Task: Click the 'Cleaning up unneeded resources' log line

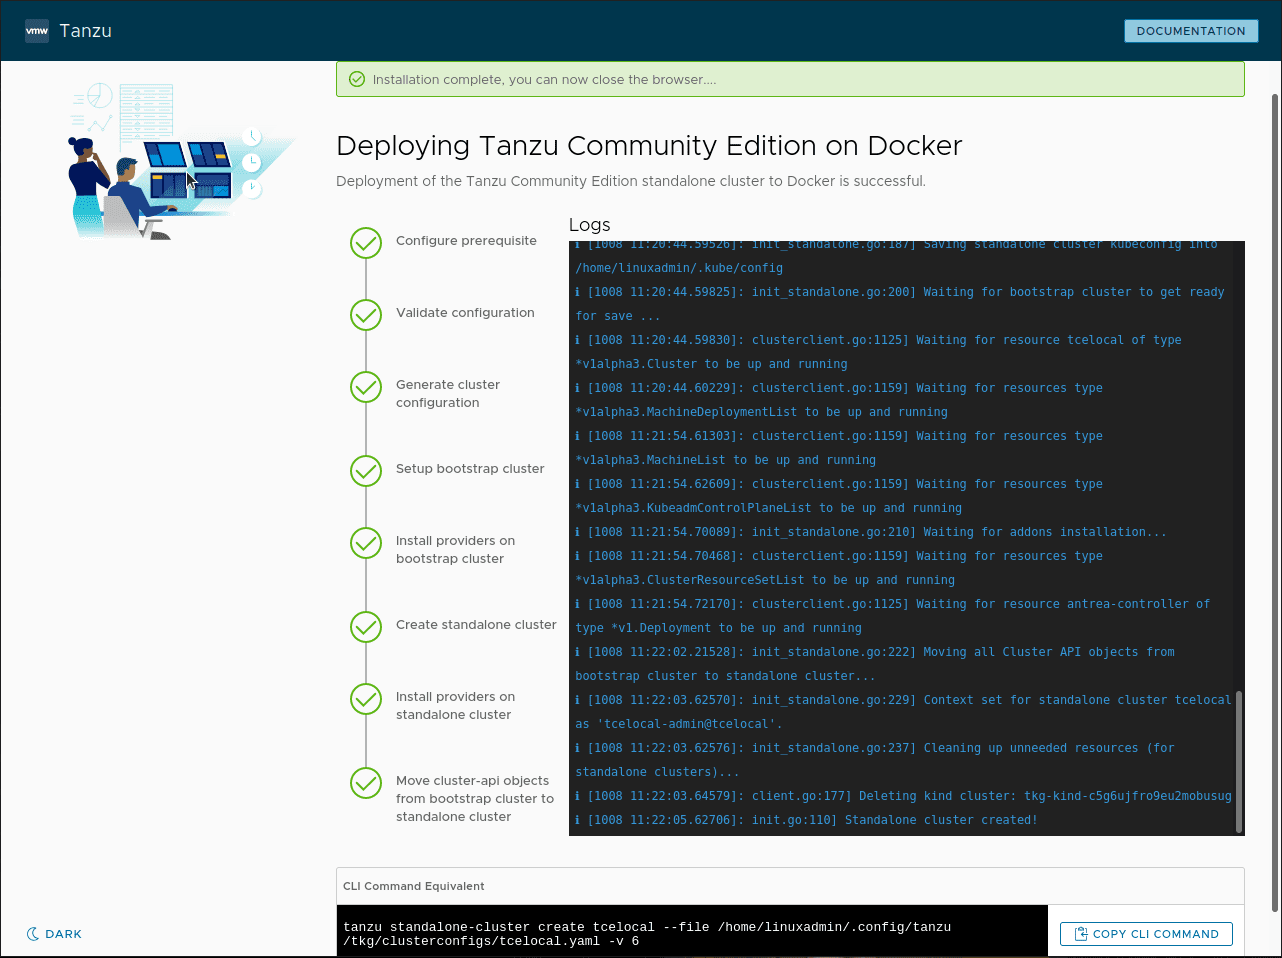Action: (875, 760)
